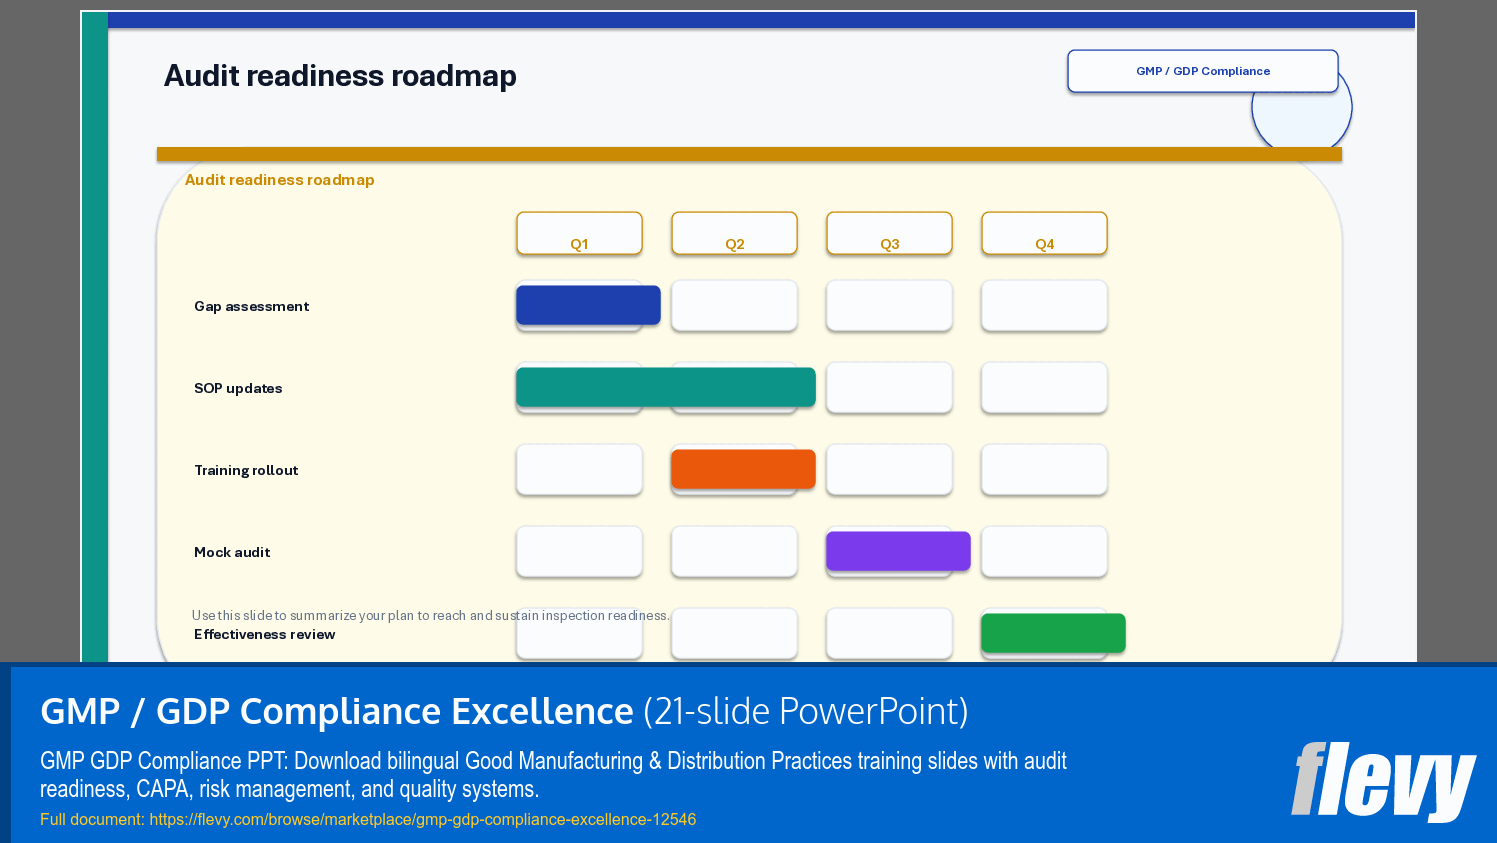Click the GMP GDP Compliance PPT description text

(x=553, y=775)
